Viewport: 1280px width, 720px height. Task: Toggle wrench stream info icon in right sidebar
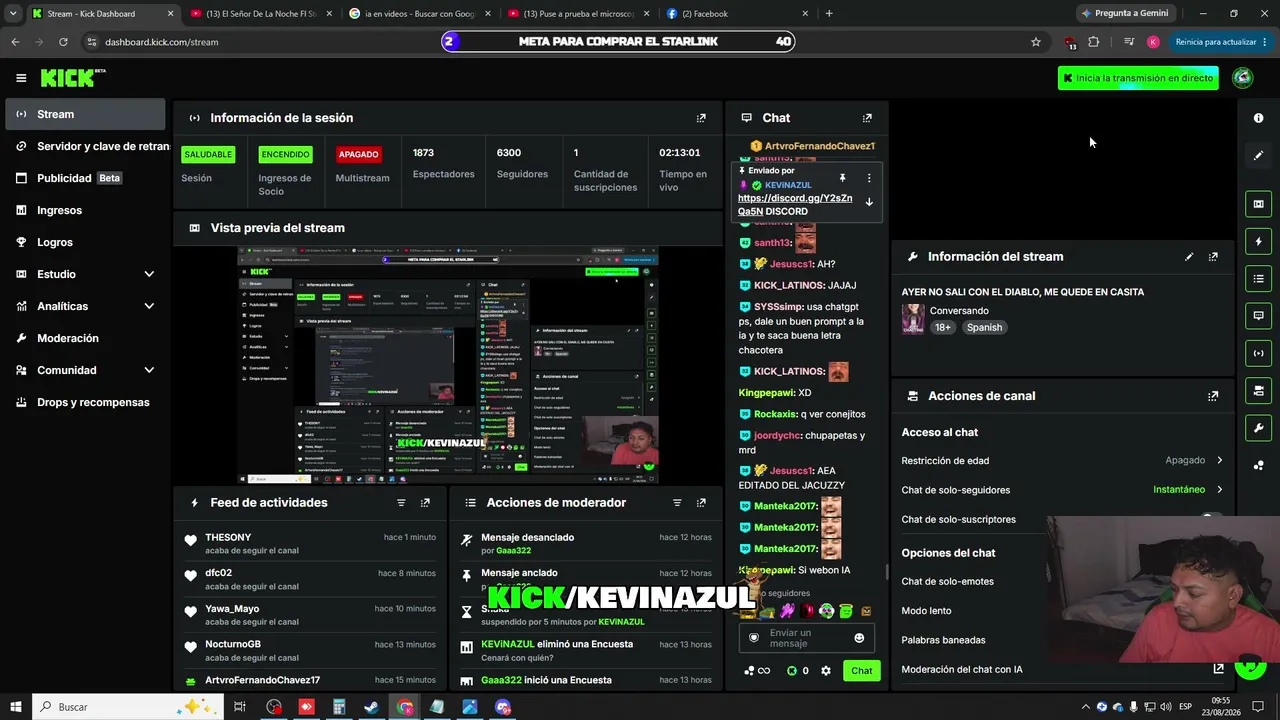click(1258, 428)
